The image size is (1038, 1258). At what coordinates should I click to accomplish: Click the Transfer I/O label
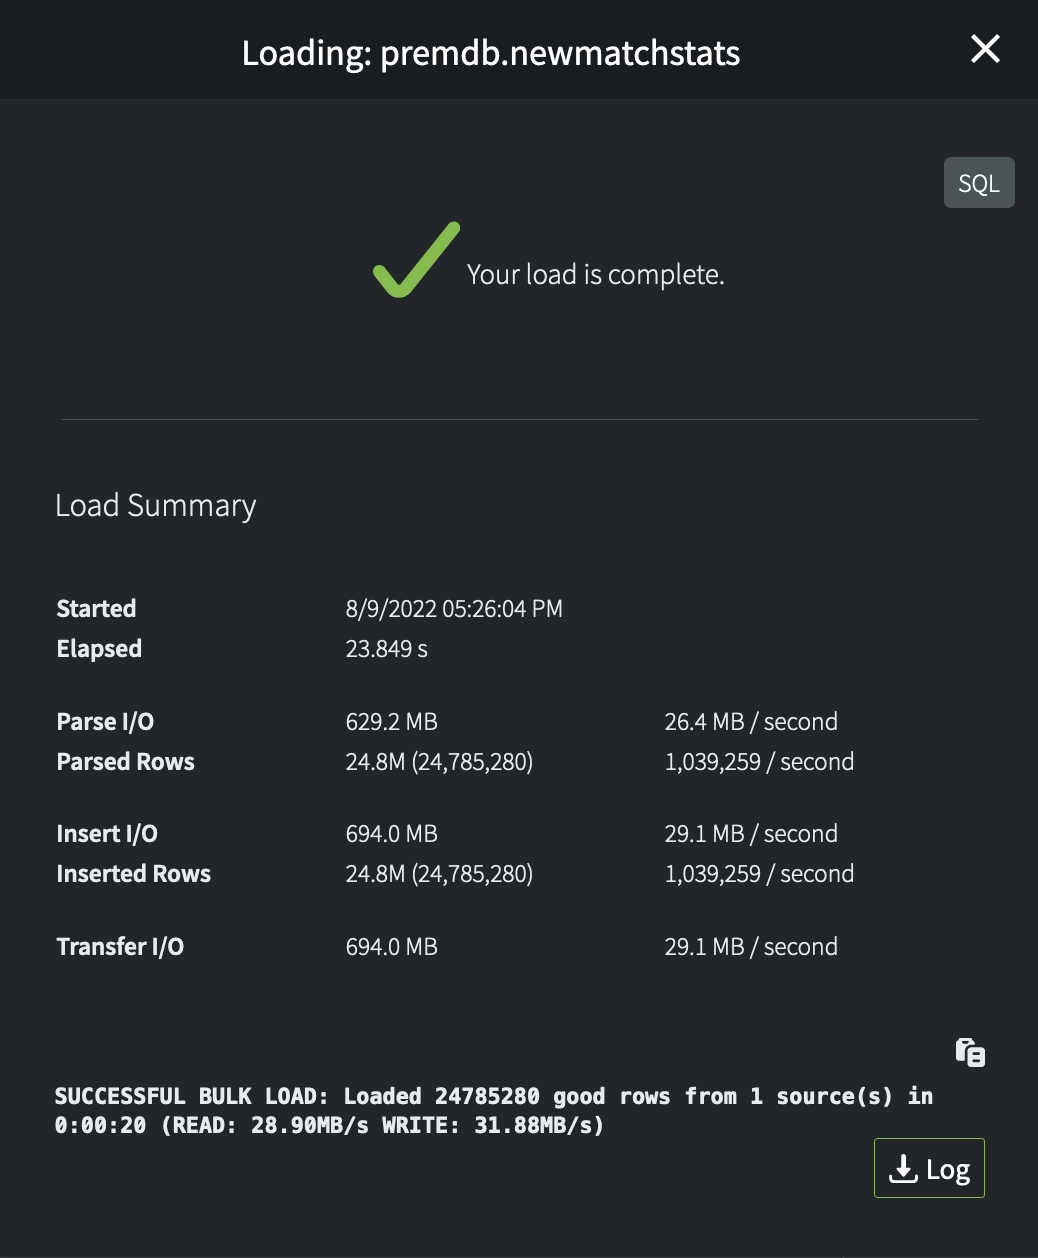point(120,947)
